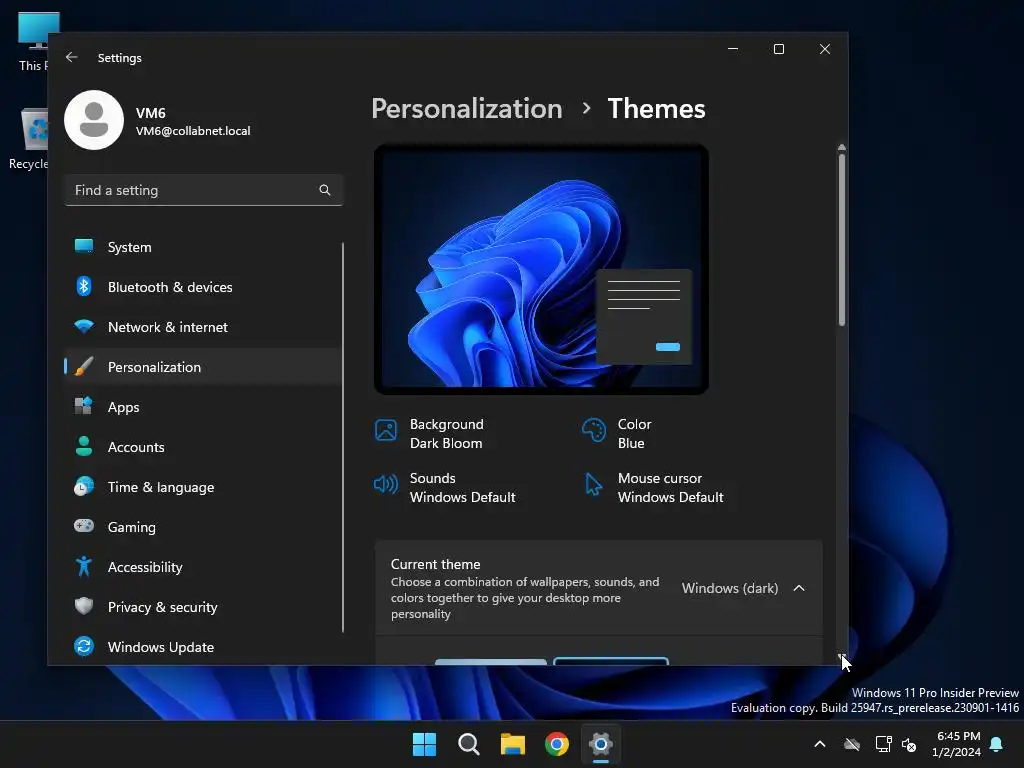This screenshot has width=1024, height=768.
Task: Click the Accounts person icon
Action: coord(84,446)
